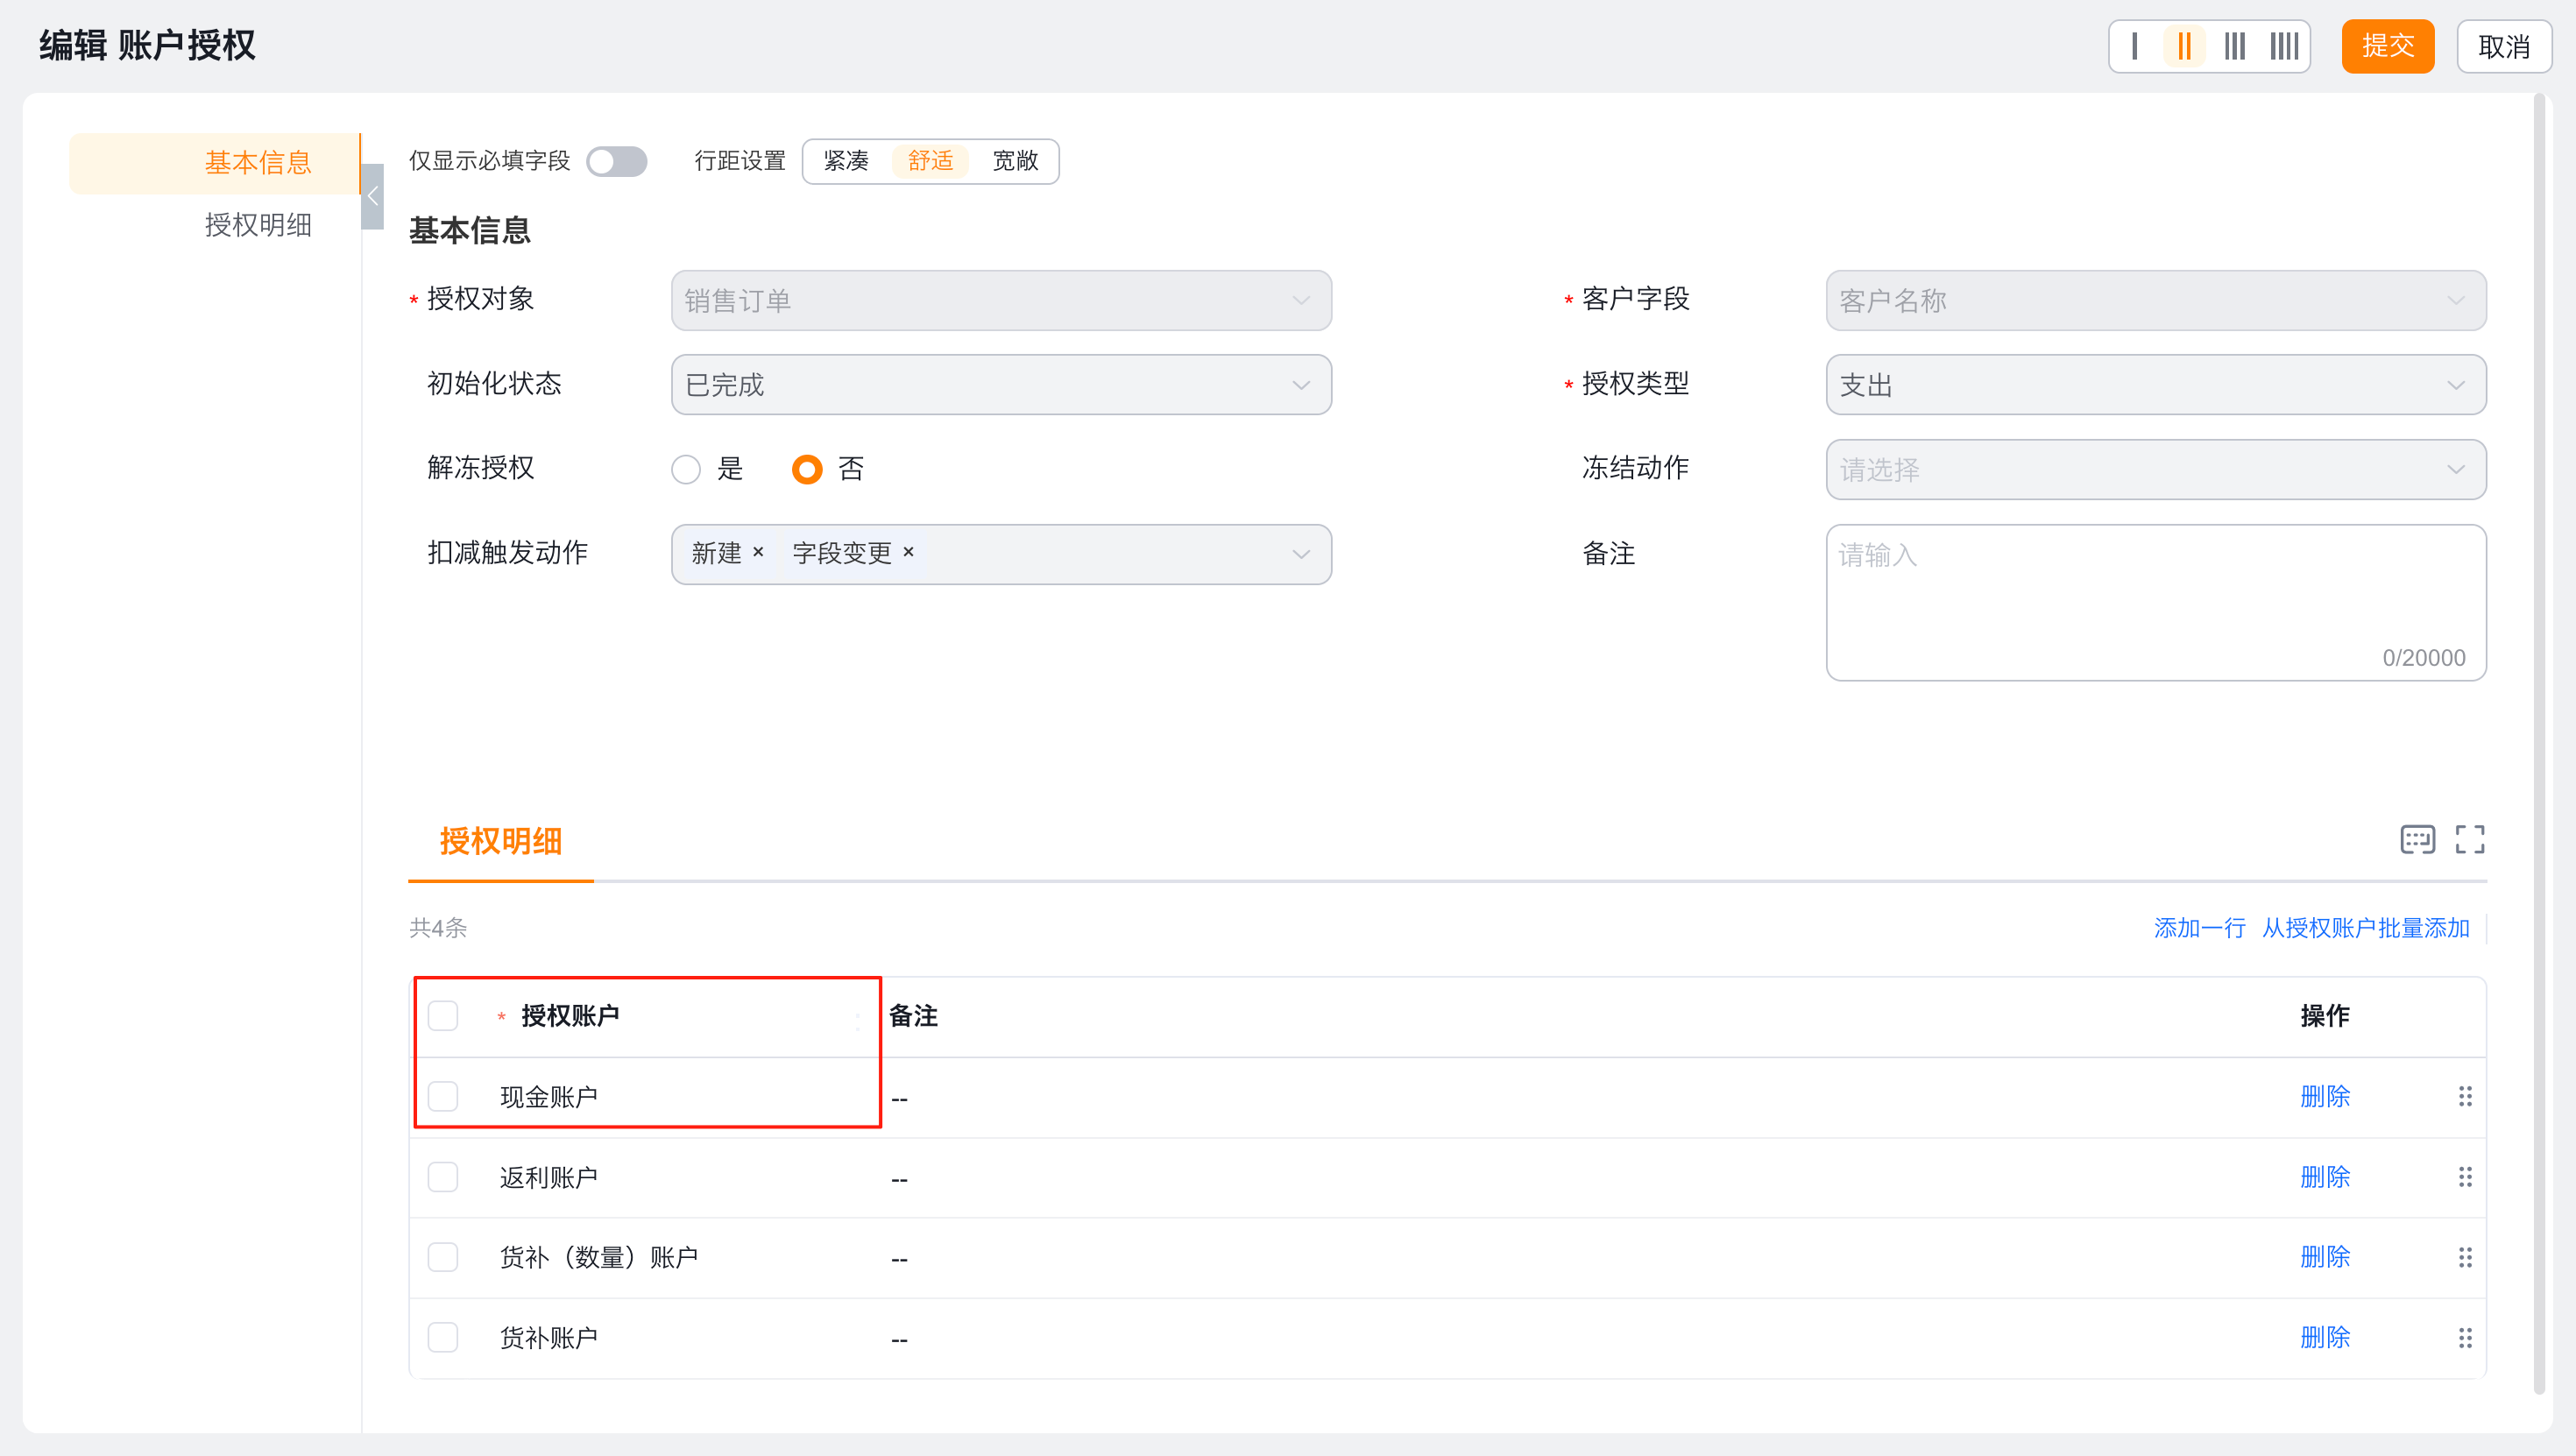Choose the four-column layout icon

[x=2284, y=46]
